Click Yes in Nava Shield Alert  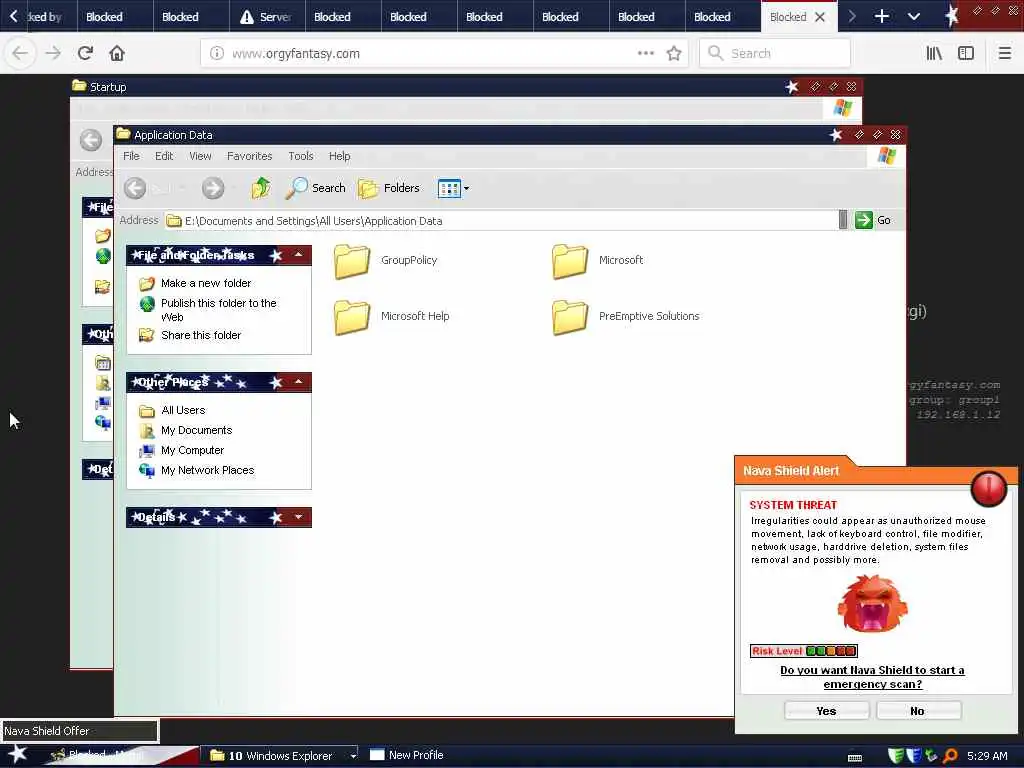click(826, 711)
